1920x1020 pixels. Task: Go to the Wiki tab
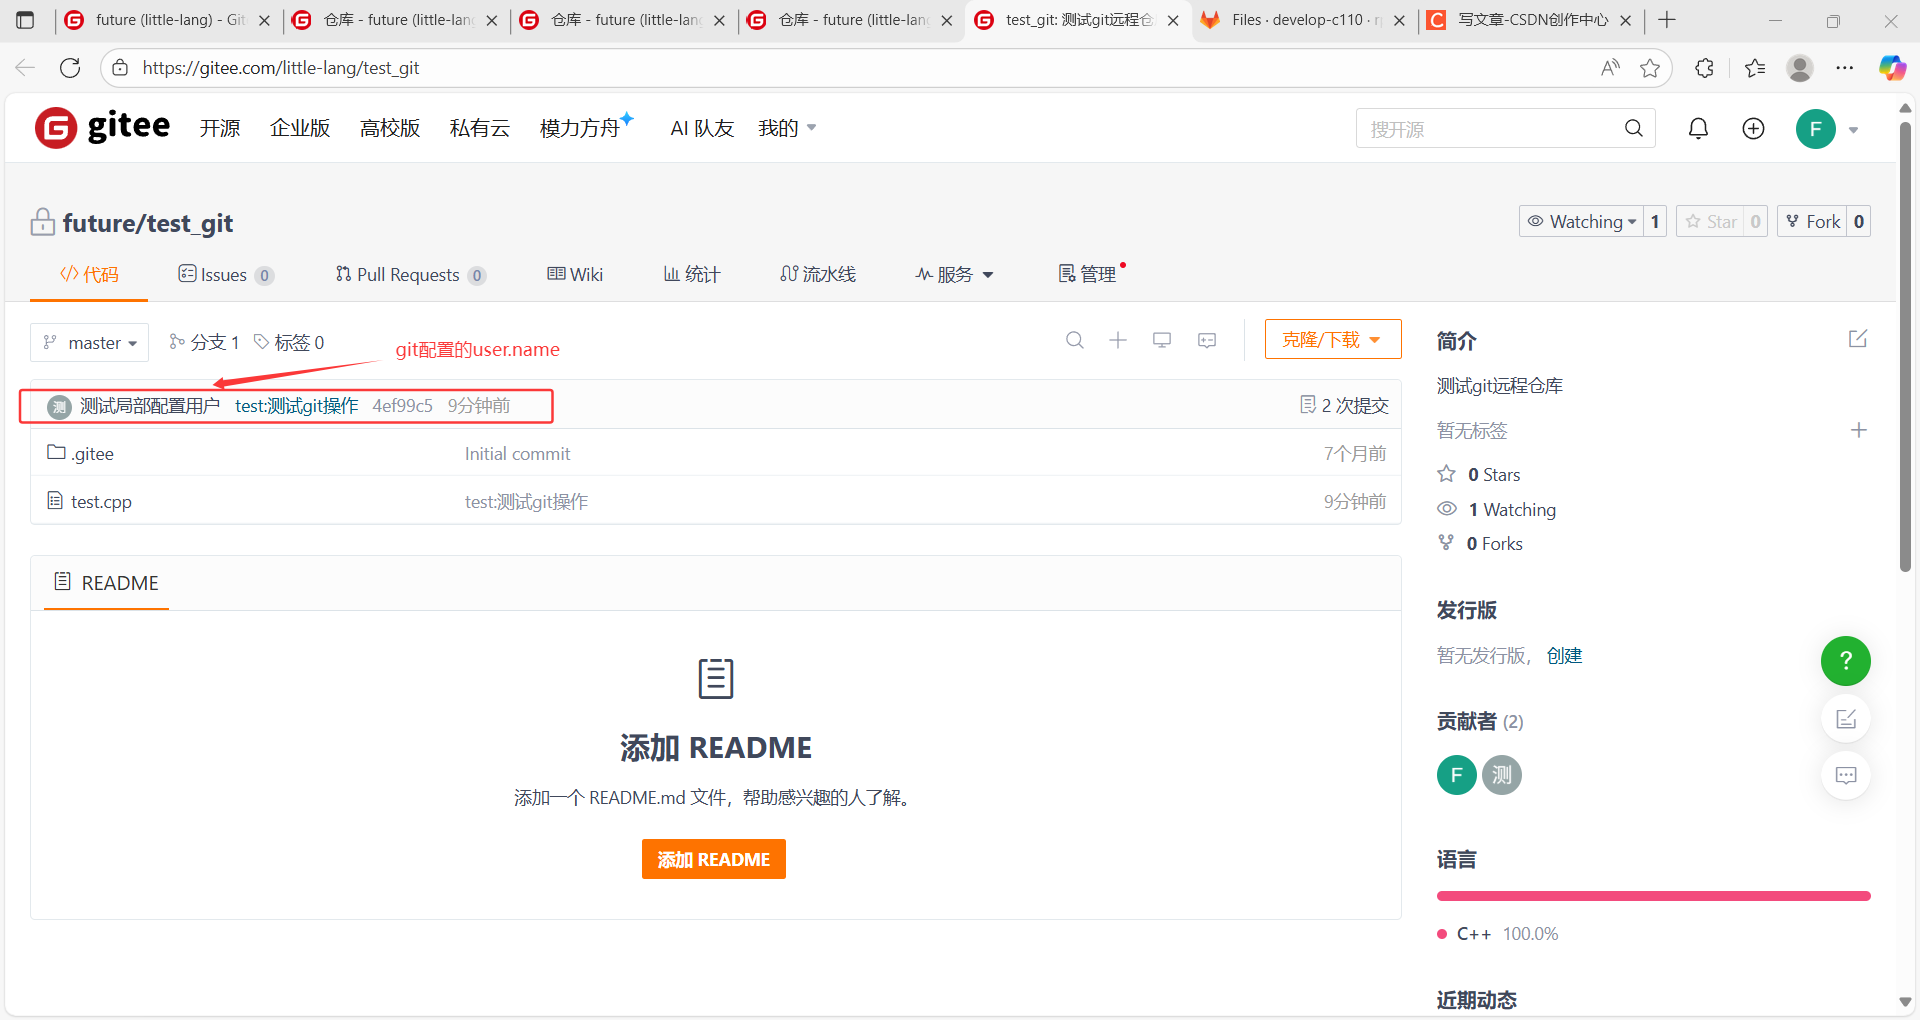(x=575, y=274)
